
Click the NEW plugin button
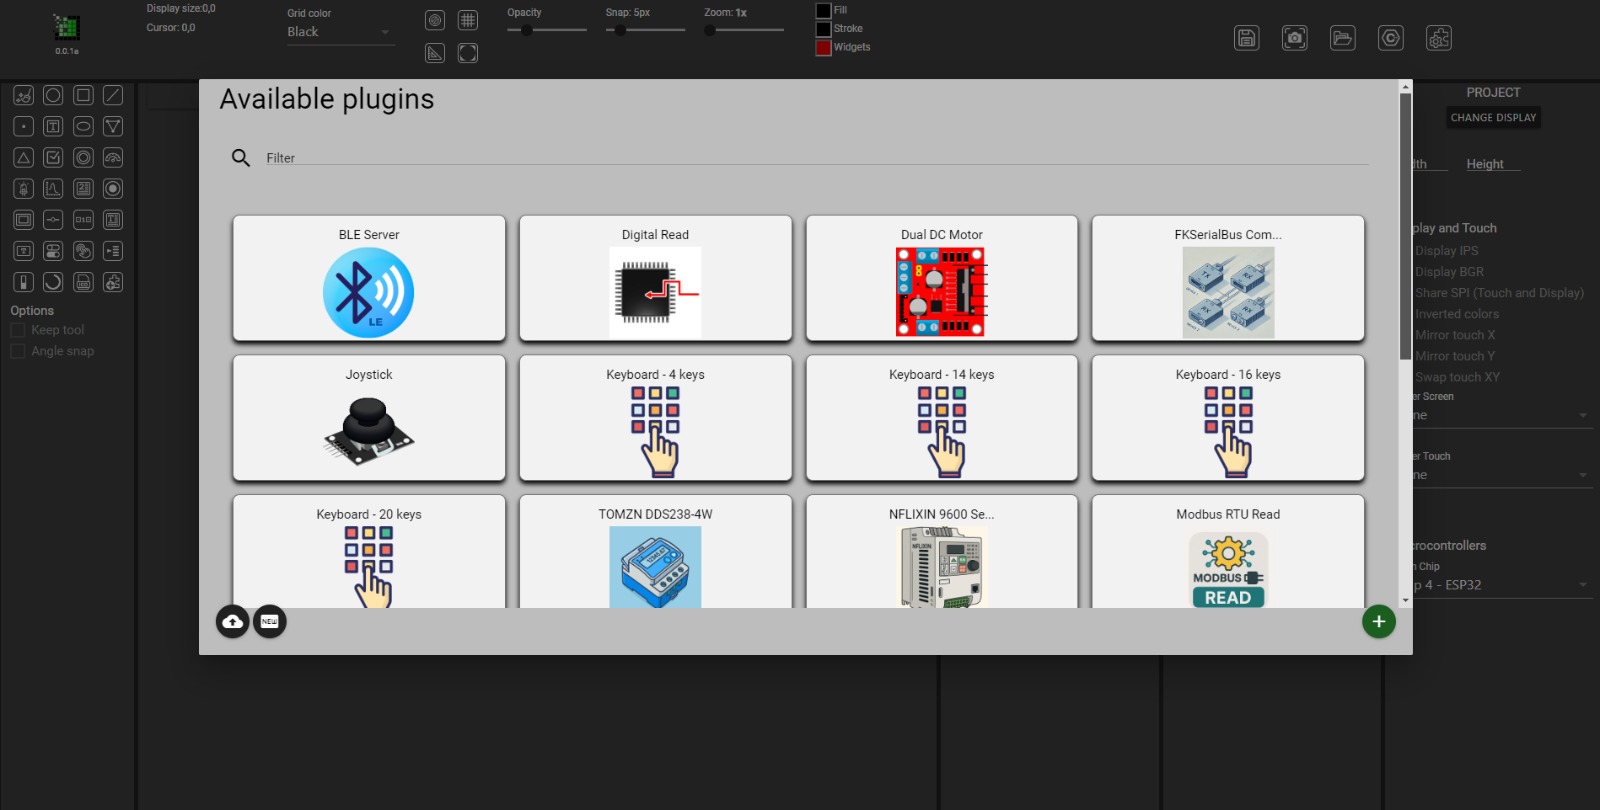[x=270, y=622]
